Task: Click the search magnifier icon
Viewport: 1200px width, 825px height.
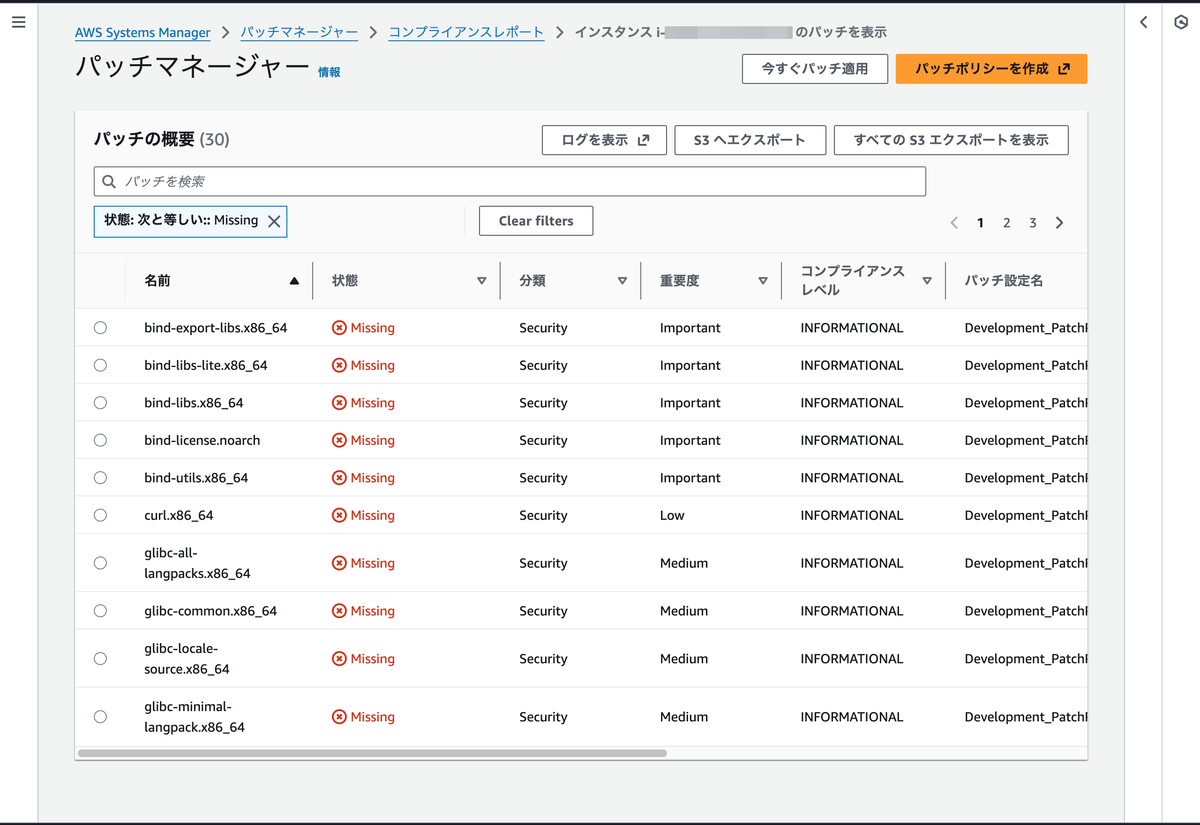Action: pyautogui.click(x=109, y=181)
